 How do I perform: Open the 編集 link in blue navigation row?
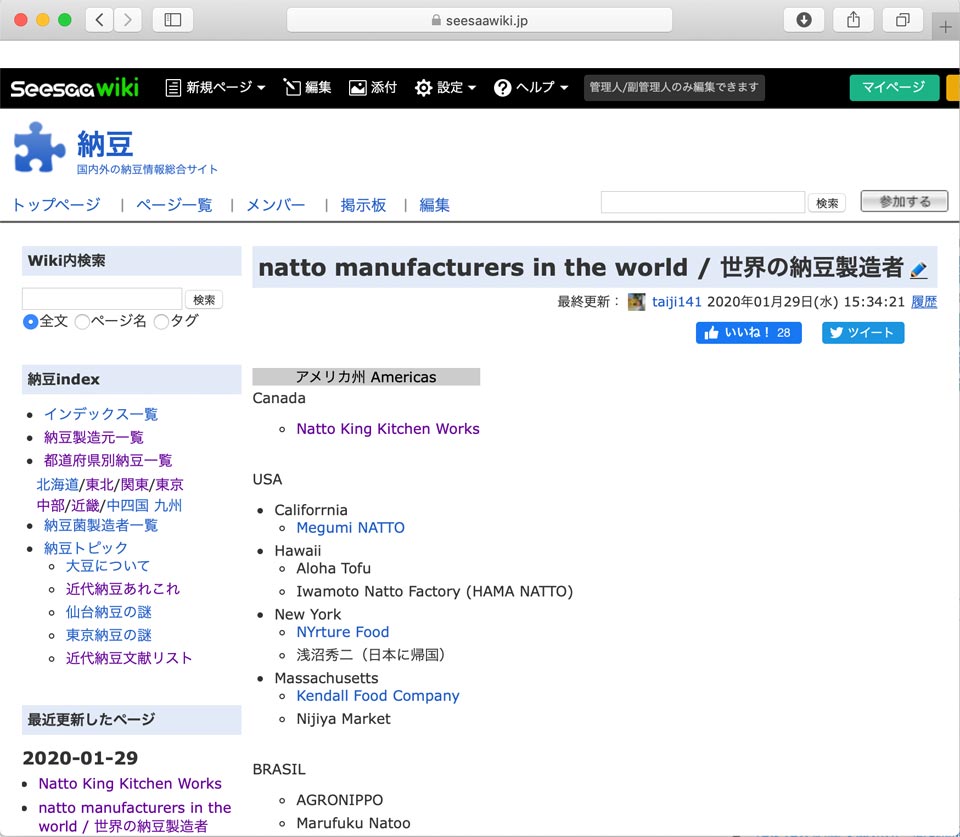point(434,205)
